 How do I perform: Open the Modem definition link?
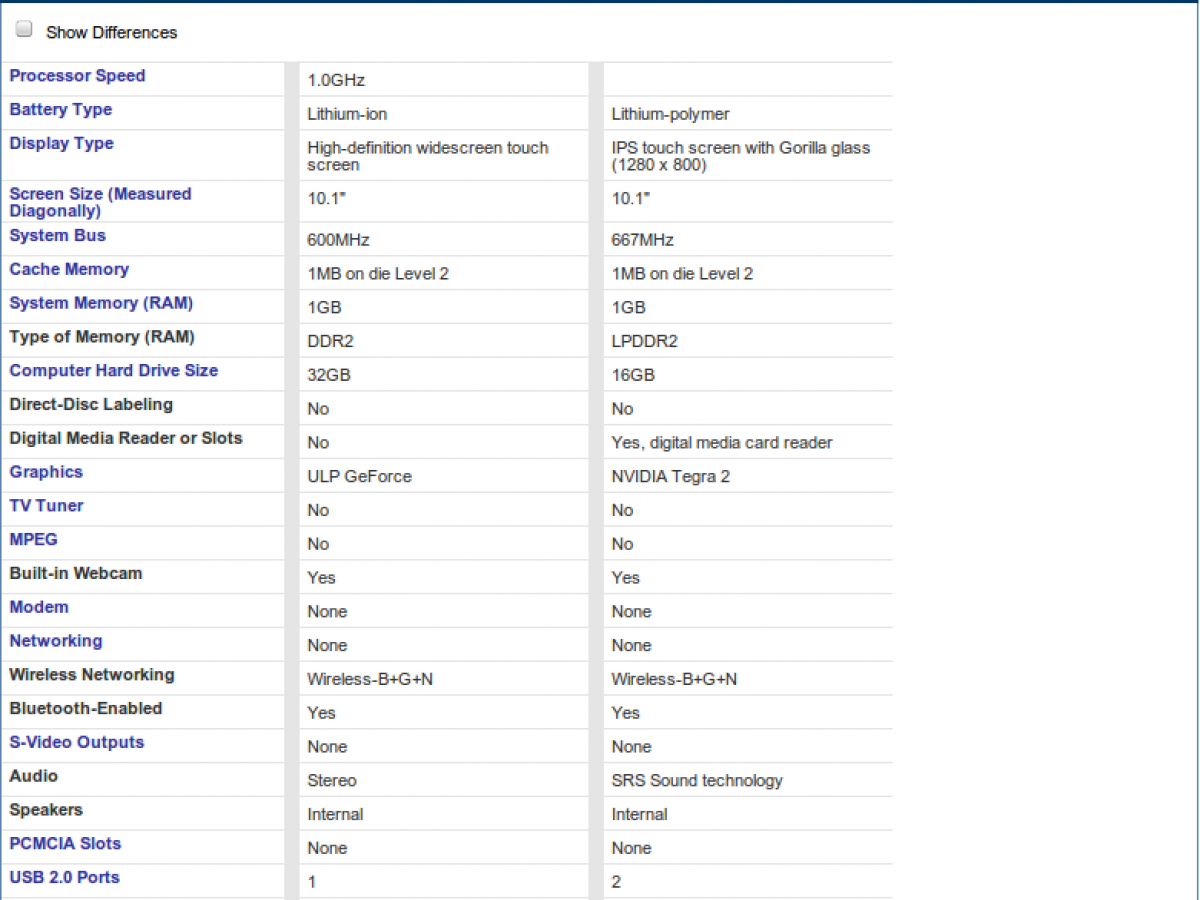(39, 608)
